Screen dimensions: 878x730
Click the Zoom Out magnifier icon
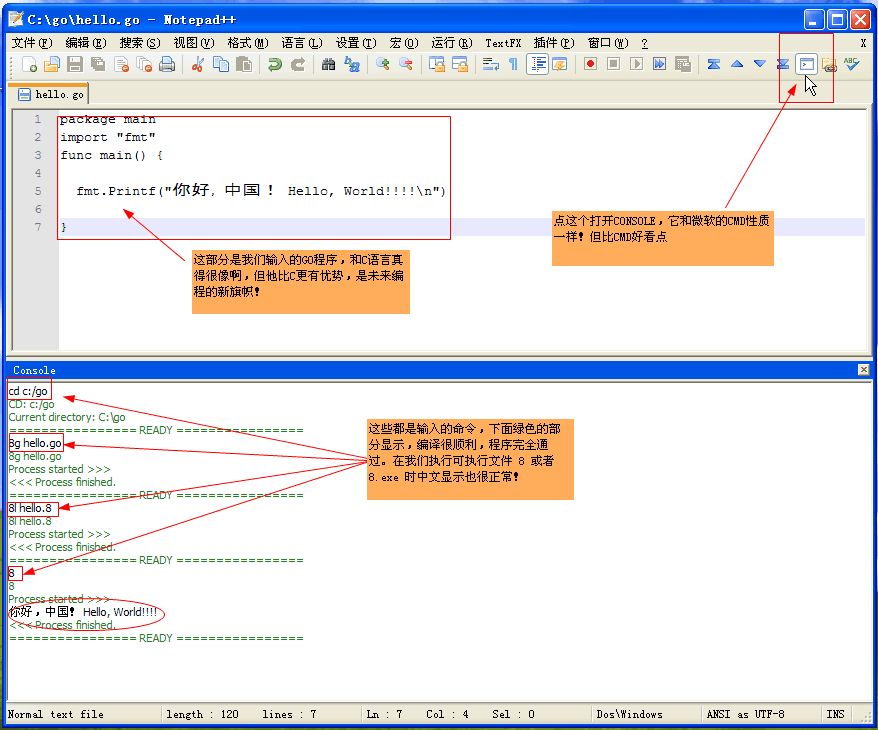click(405, 64)
